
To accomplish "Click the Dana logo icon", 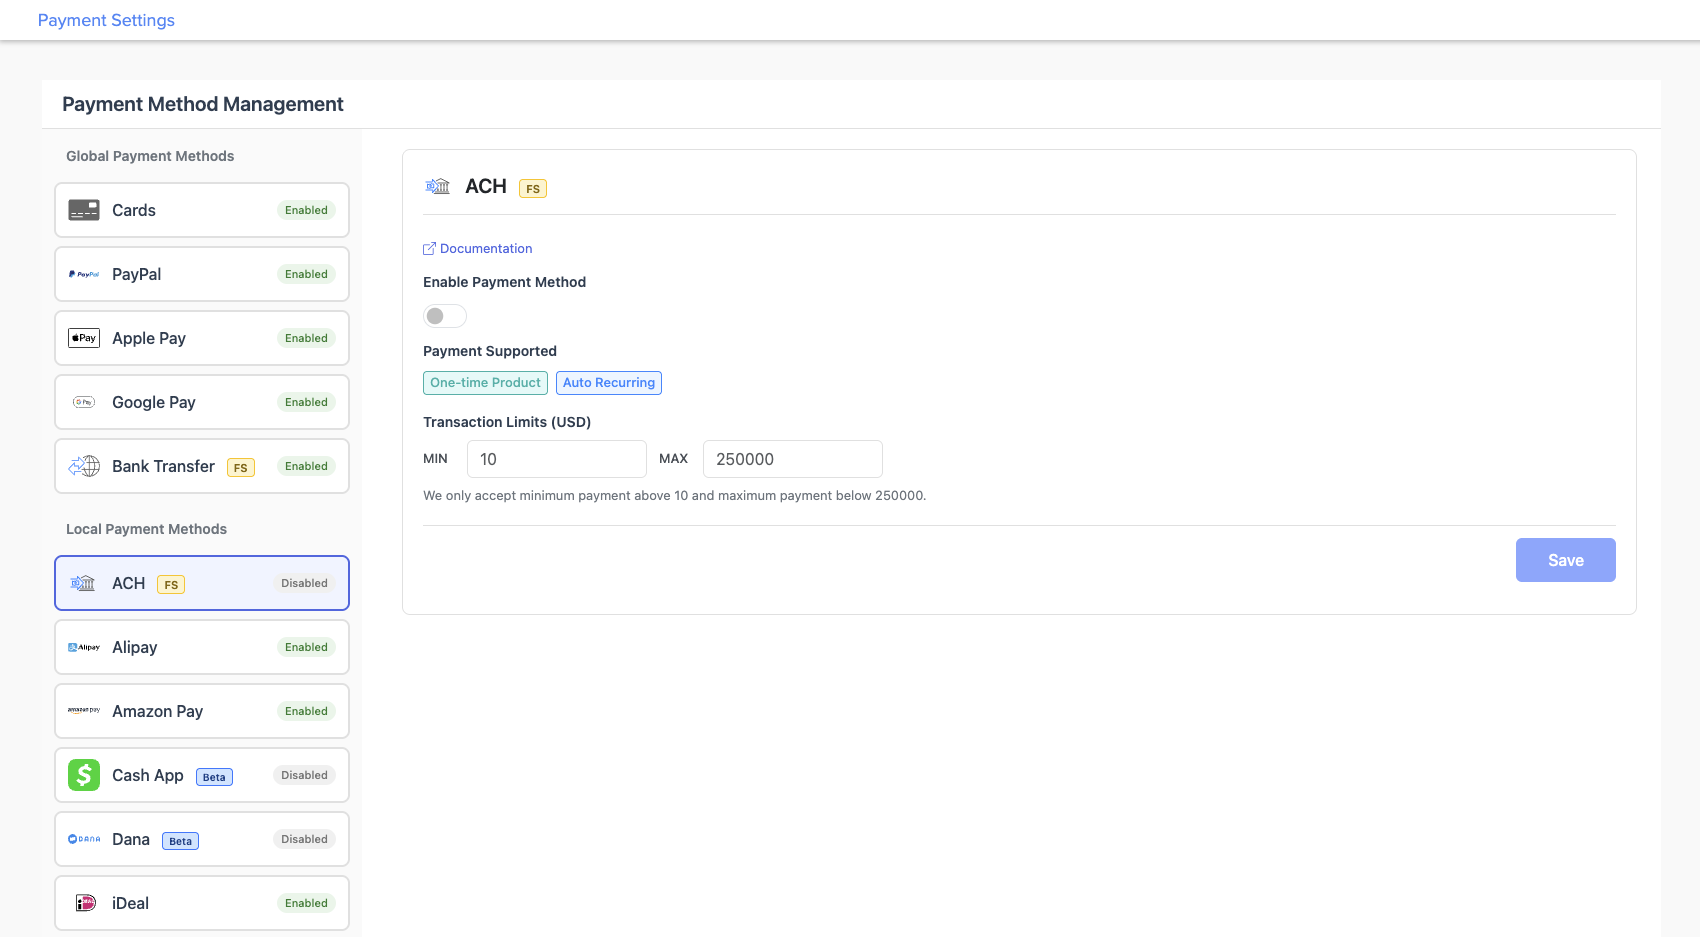I will pos(84,839).
